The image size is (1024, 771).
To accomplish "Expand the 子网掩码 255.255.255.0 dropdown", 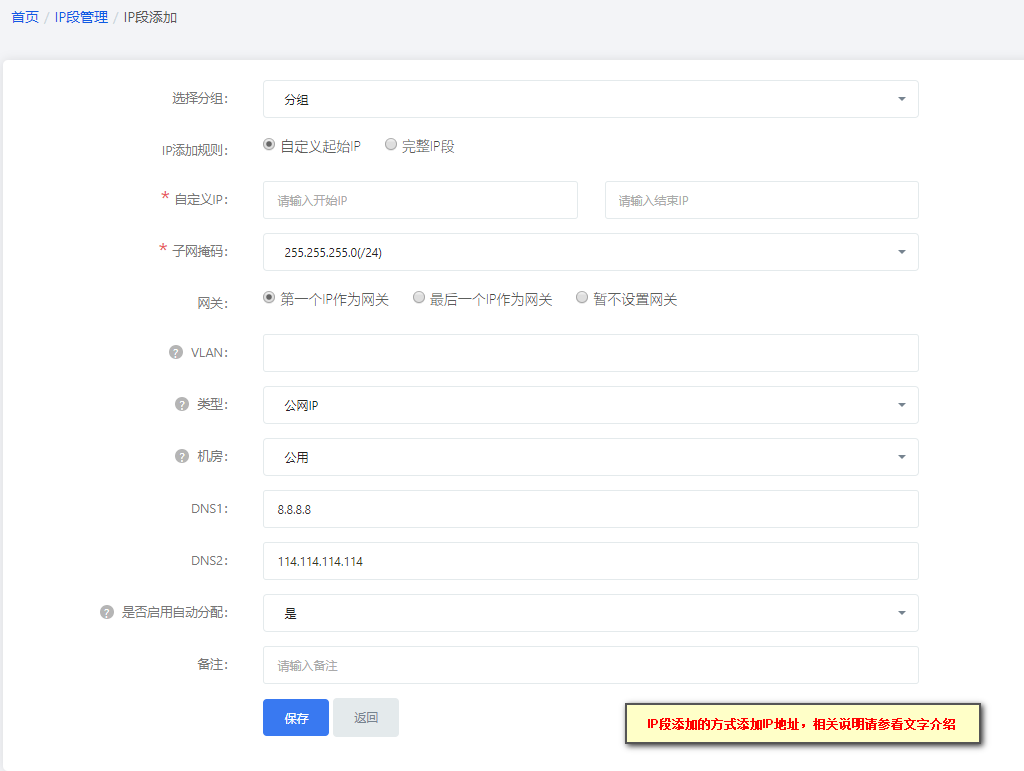I will click(x=590, y=252).
